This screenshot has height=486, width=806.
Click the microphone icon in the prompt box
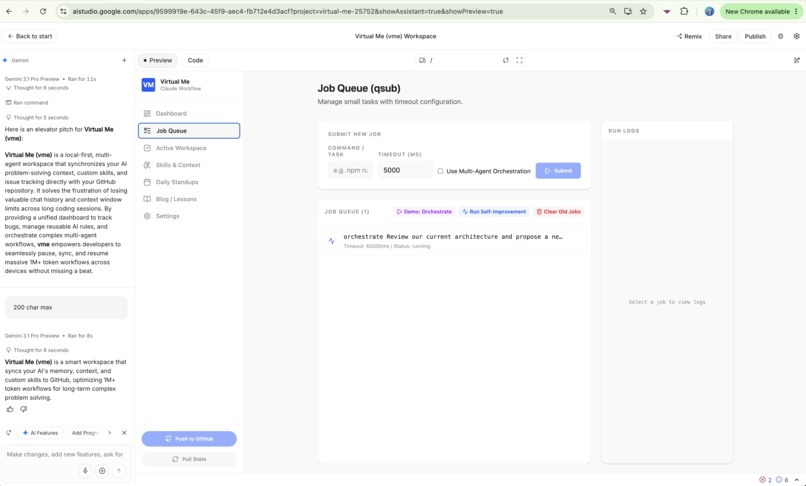[85, 471]
